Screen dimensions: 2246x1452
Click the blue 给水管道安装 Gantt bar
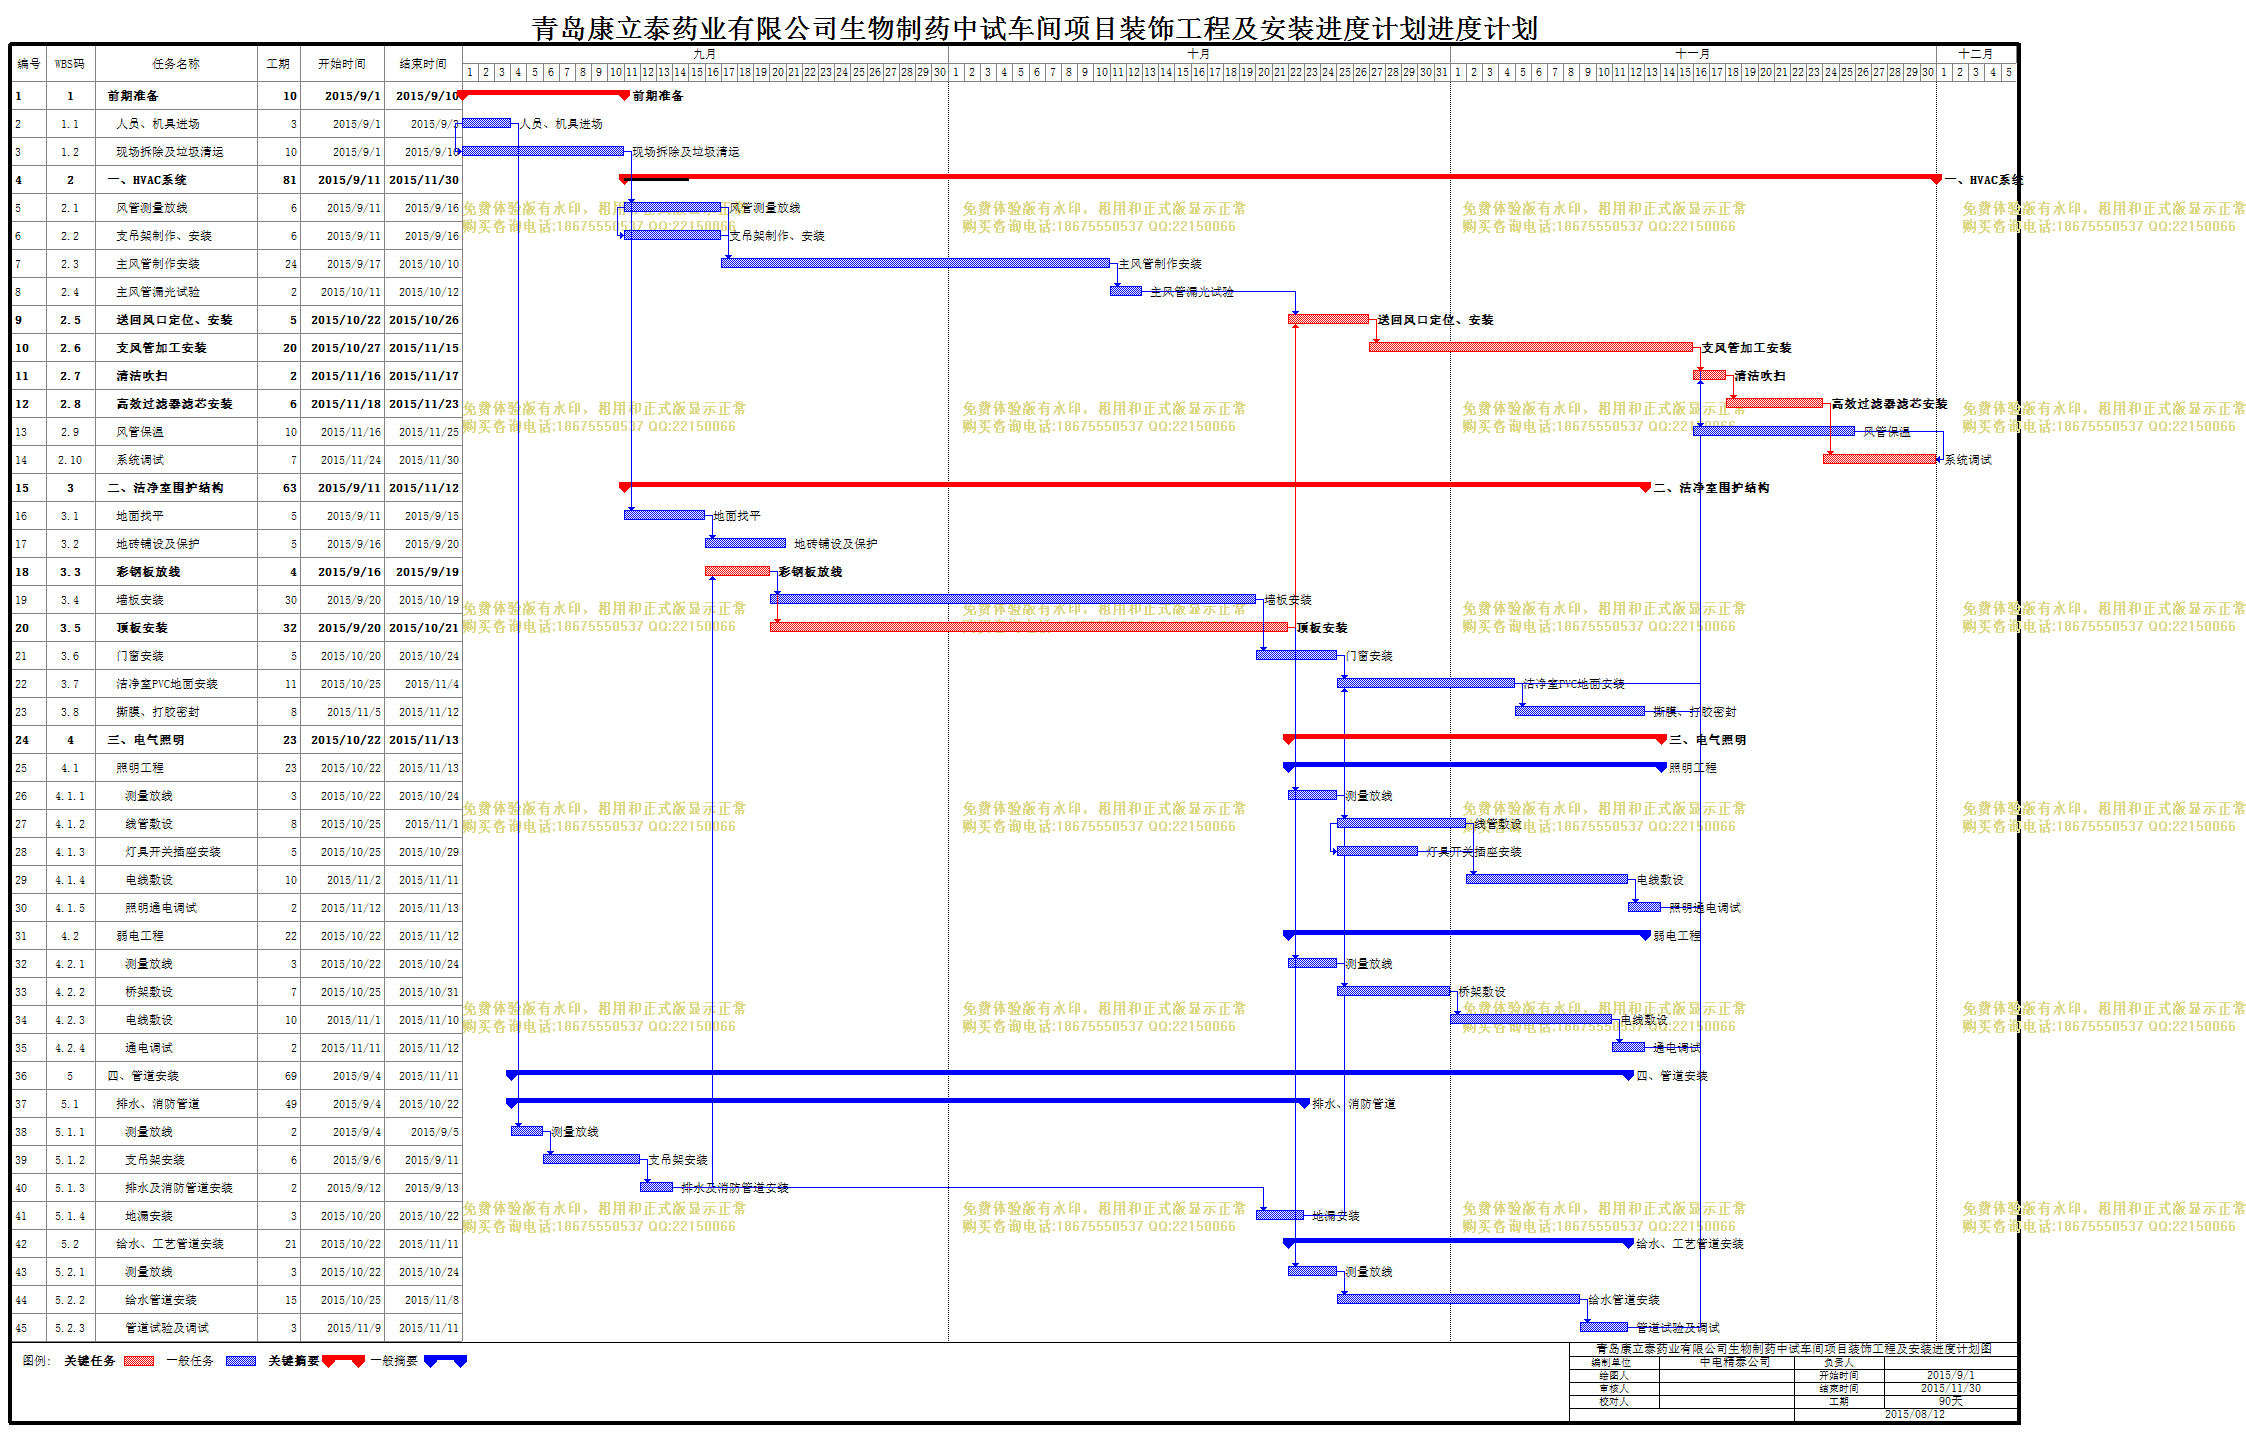click(x=1458, y=1299)
